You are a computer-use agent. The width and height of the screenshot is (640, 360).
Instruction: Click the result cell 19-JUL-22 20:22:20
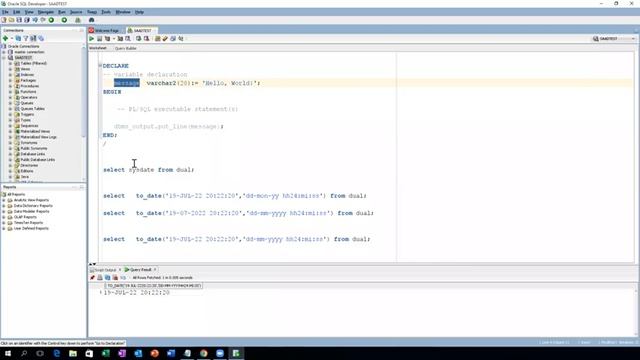tap(136, 293)
